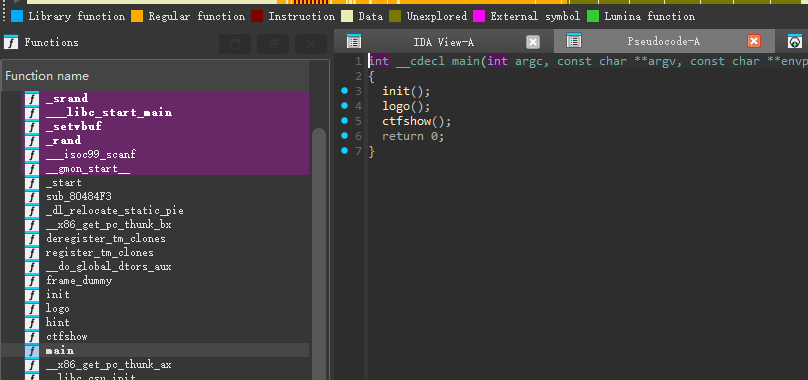Image resolution: width=808 pixels, height=380 pixels.
Task: Toggle breakpoint dot on line 5
Action: click(344, 121)
